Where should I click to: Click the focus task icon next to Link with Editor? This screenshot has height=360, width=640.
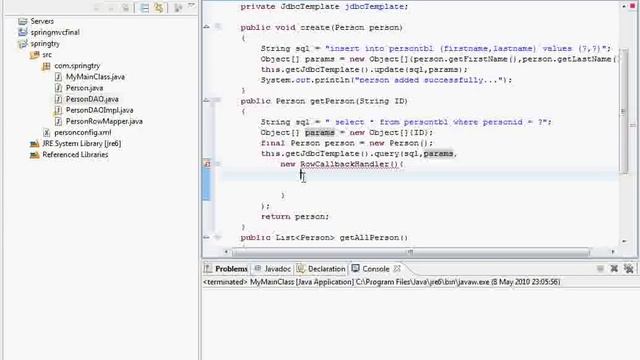tap(178, 8)
